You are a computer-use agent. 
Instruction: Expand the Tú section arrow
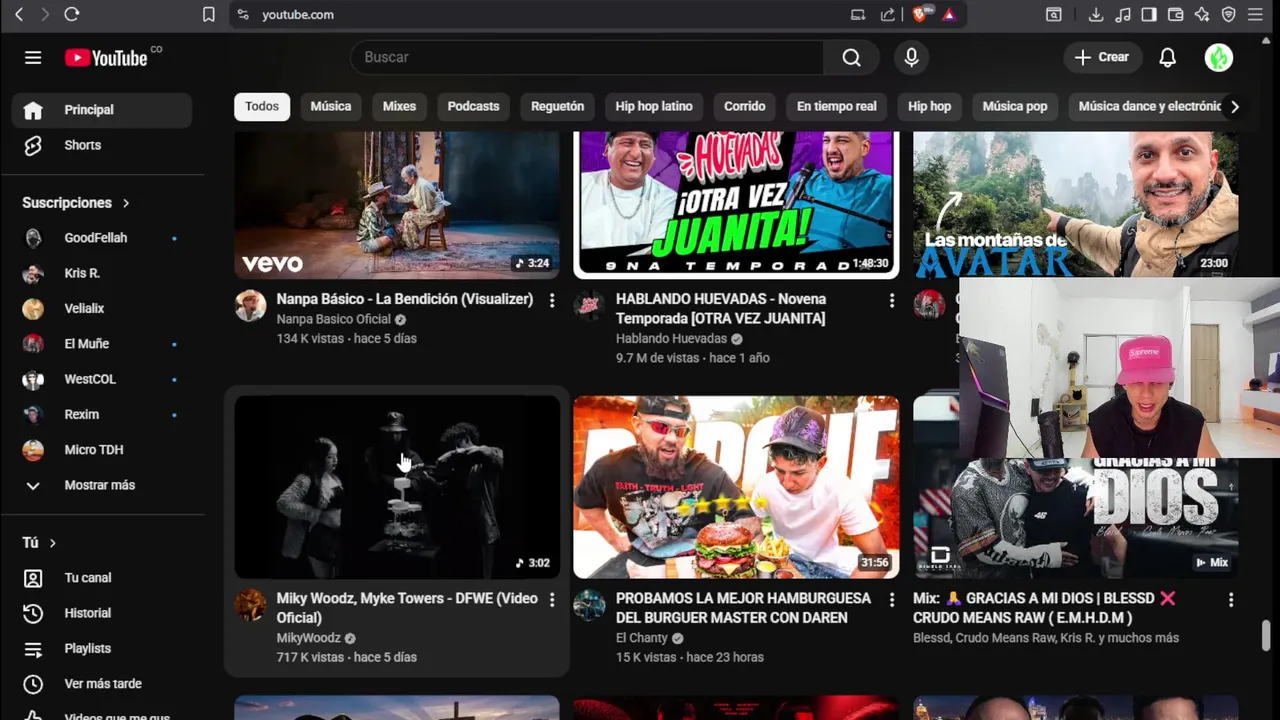coord(52,543)
